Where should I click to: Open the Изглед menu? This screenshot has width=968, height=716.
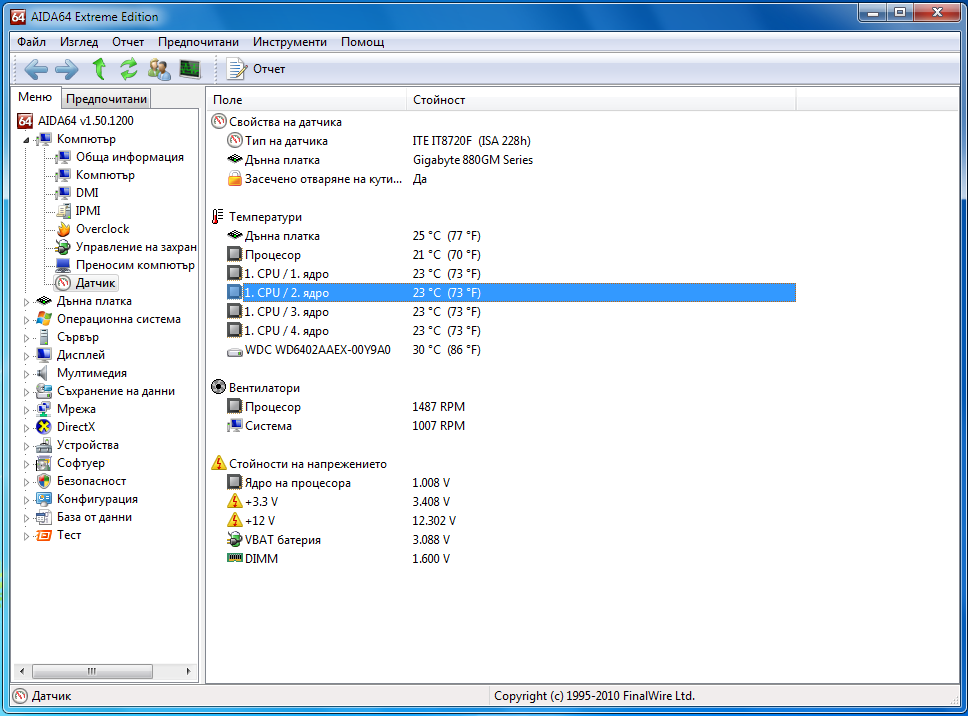[79, 42]
